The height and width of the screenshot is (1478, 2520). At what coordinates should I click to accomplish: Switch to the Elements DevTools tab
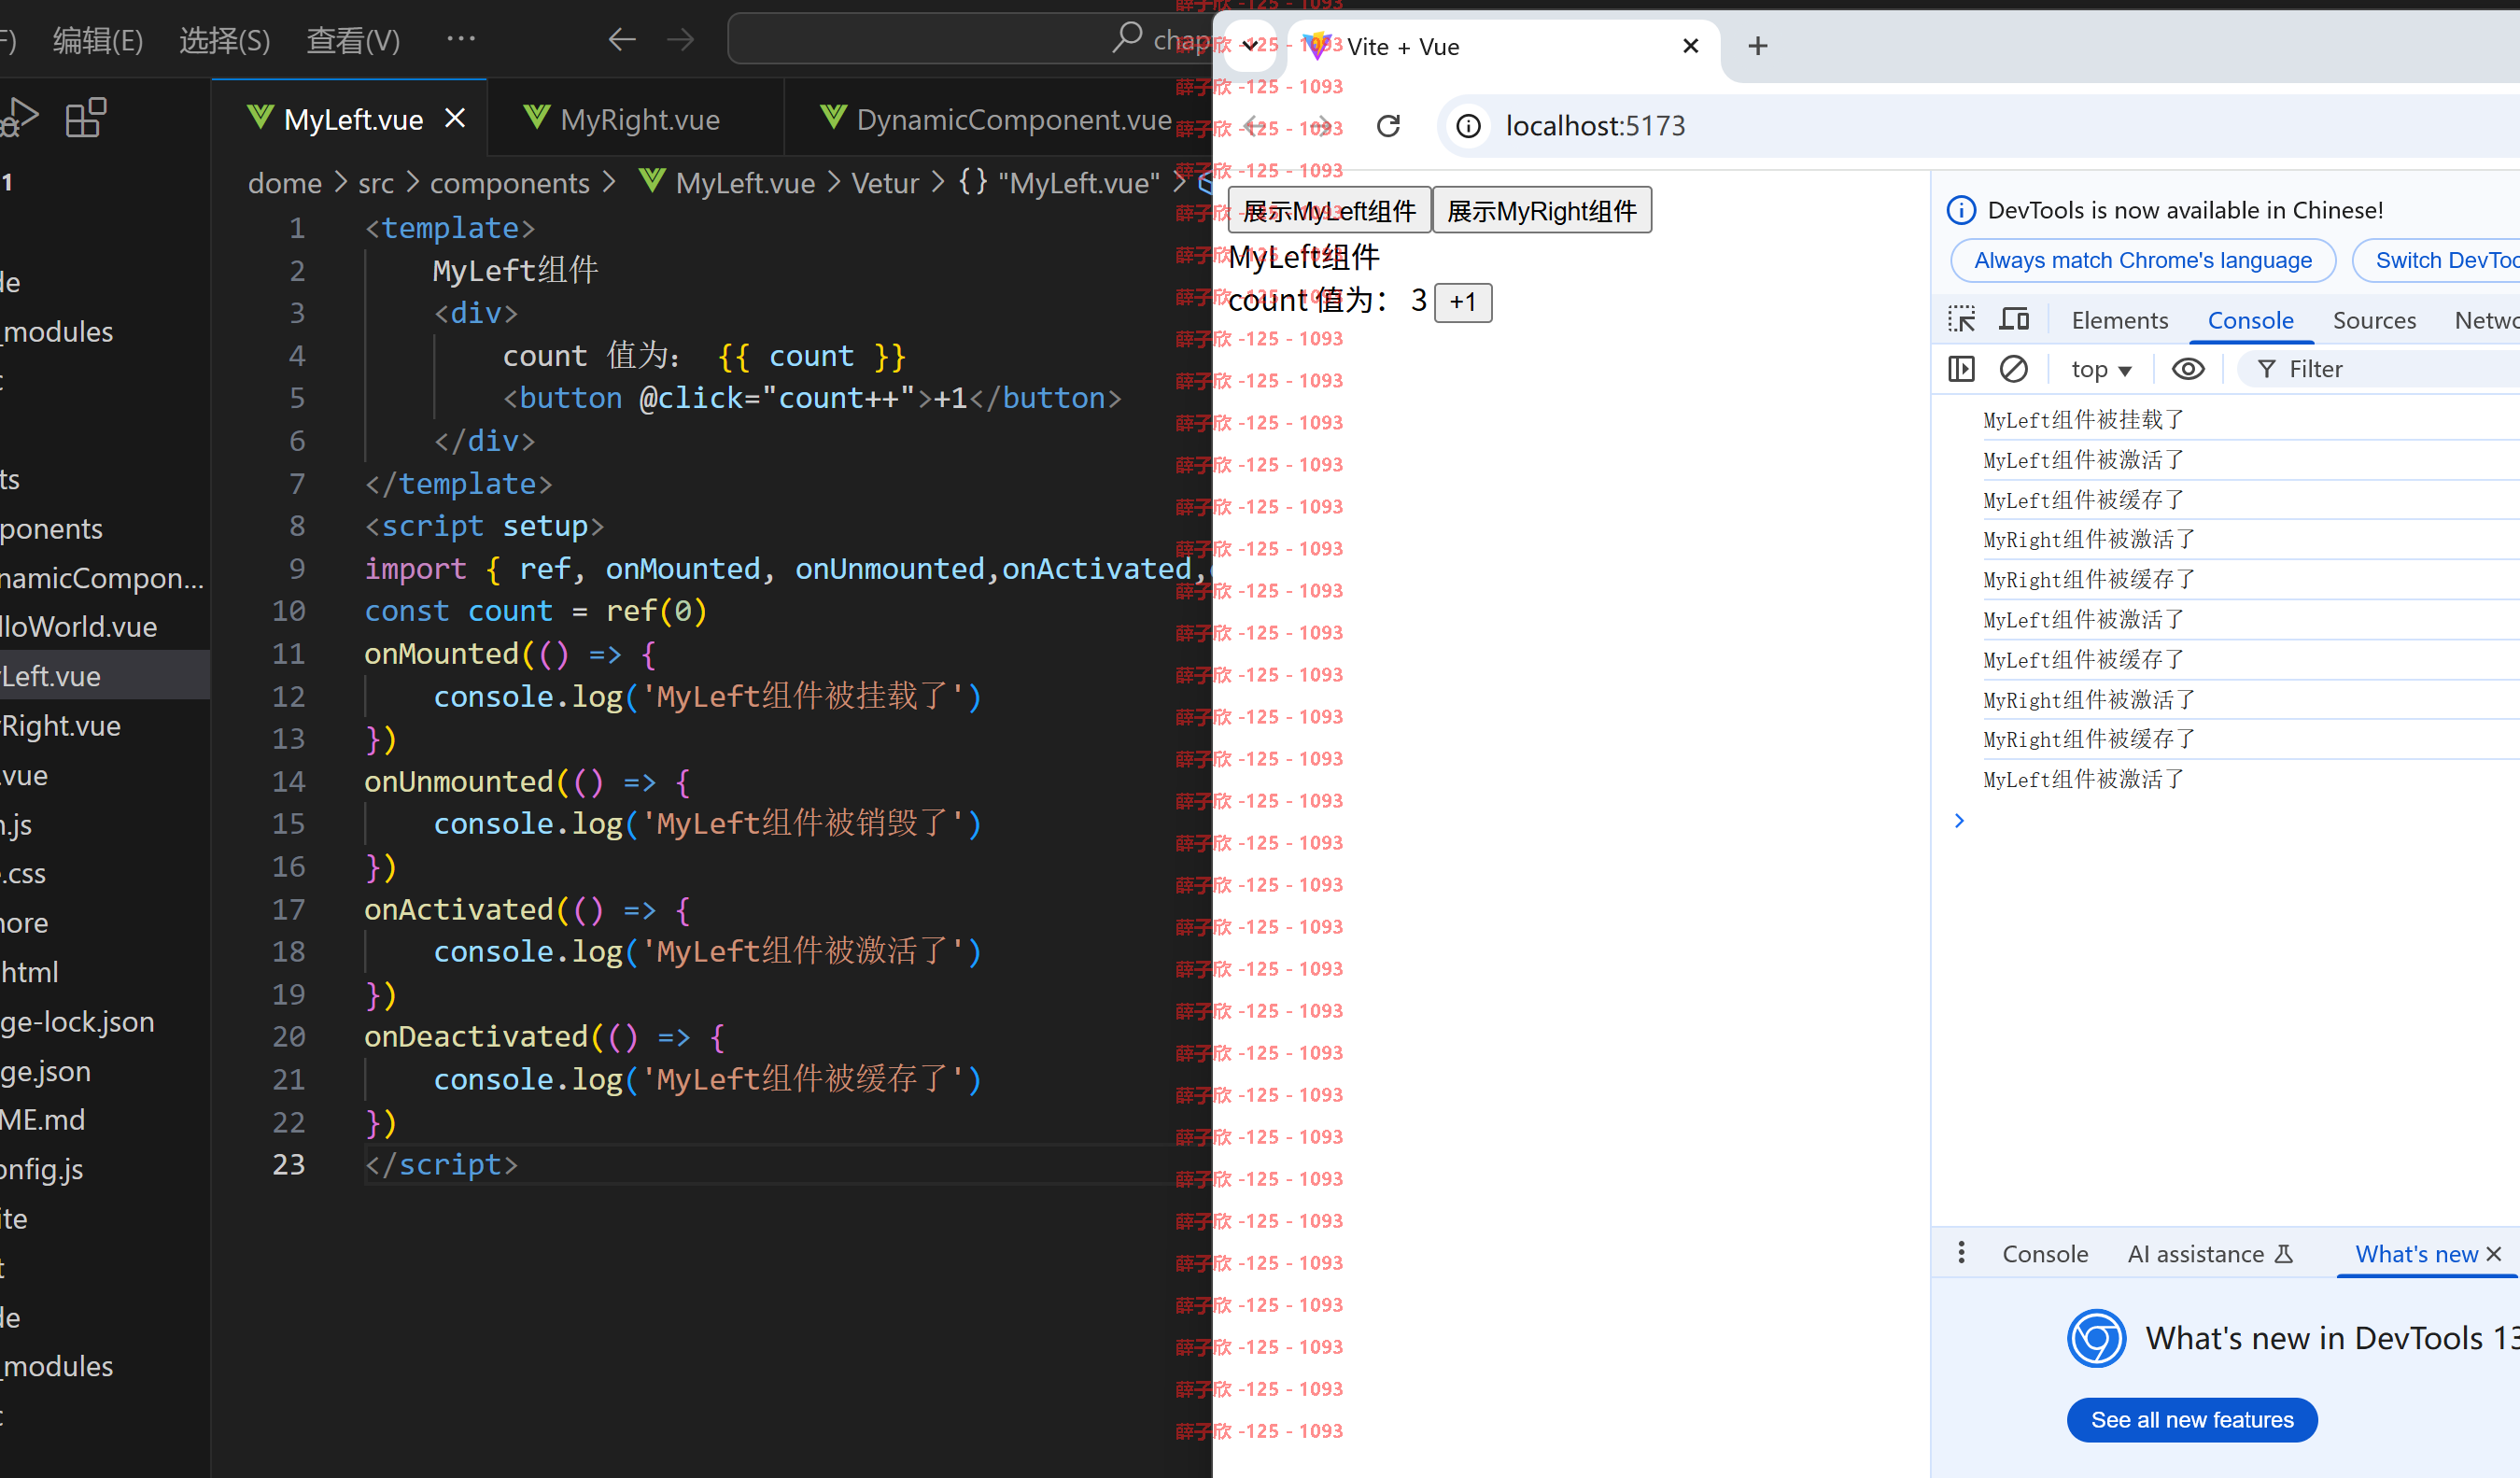pyautogui.click(x=2119, y=320)
